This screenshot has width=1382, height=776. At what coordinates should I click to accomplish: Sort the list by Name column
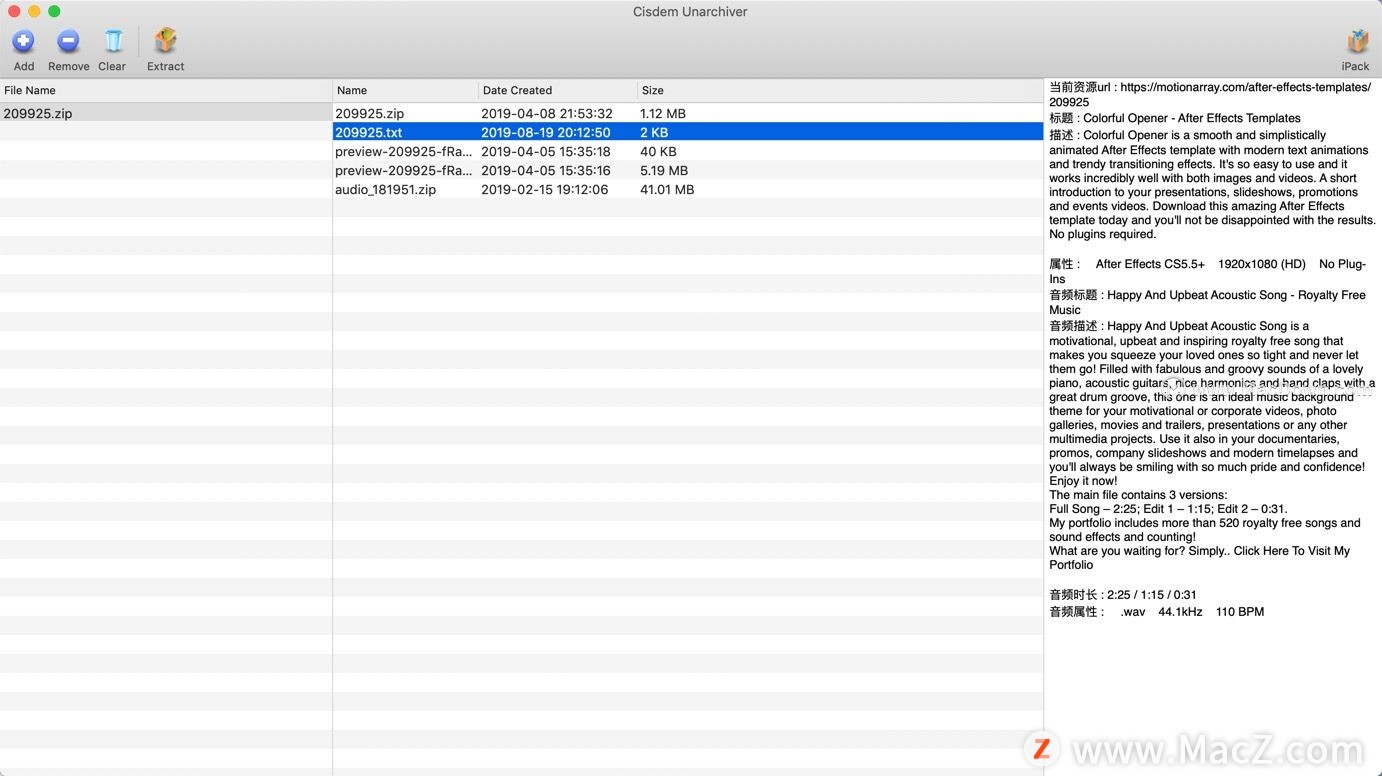(406, 90)
